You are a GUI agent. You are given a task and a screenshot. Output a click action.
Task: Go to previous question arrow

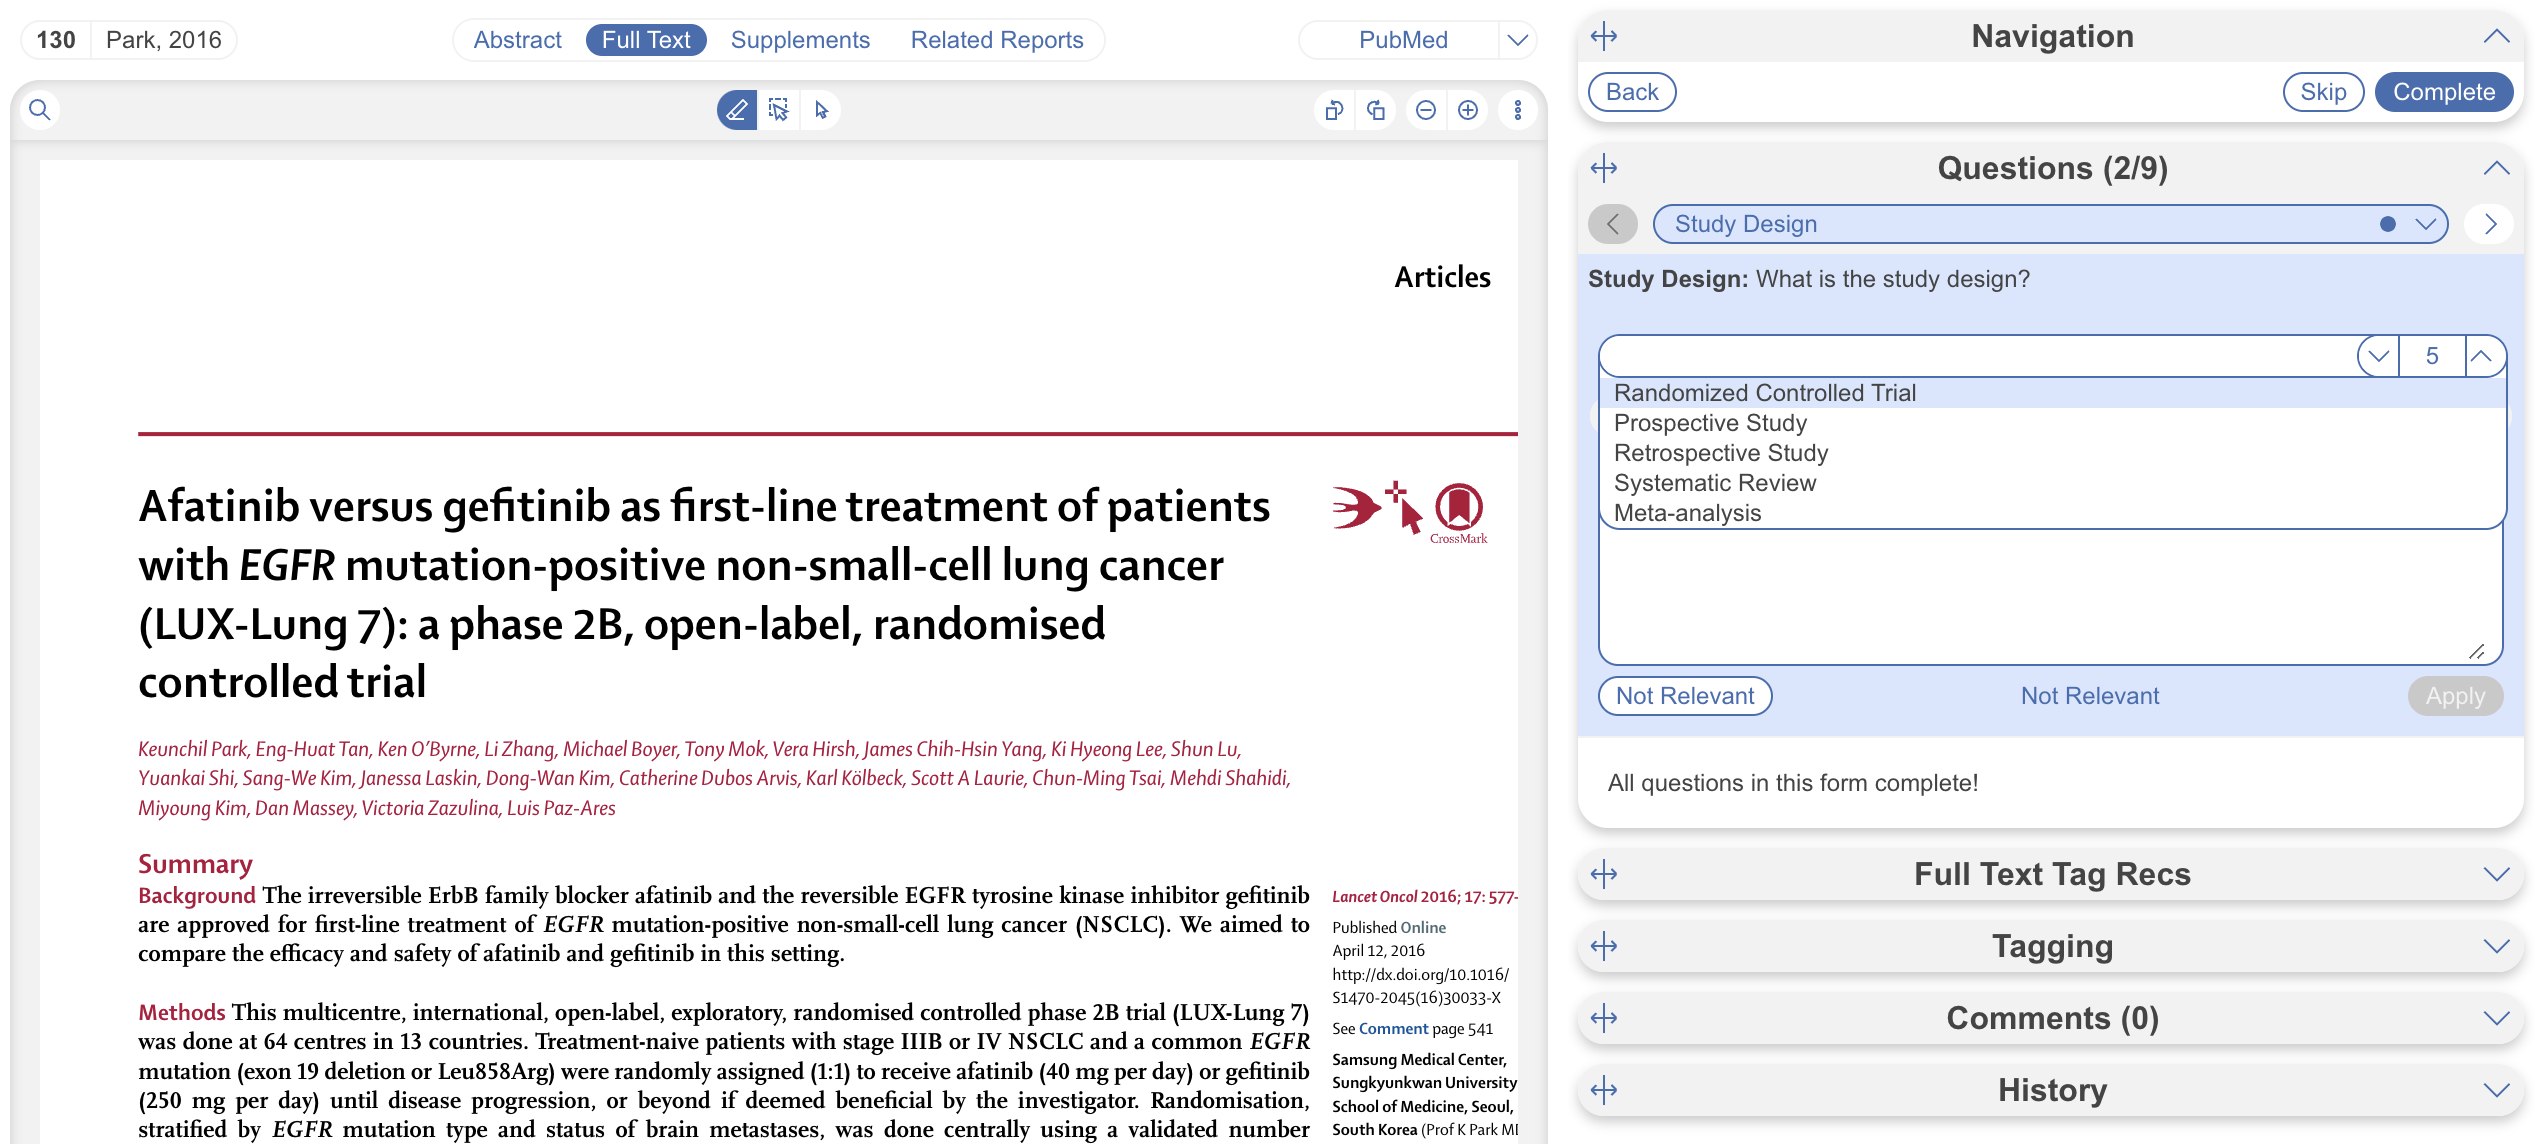tap(1612, 224)
